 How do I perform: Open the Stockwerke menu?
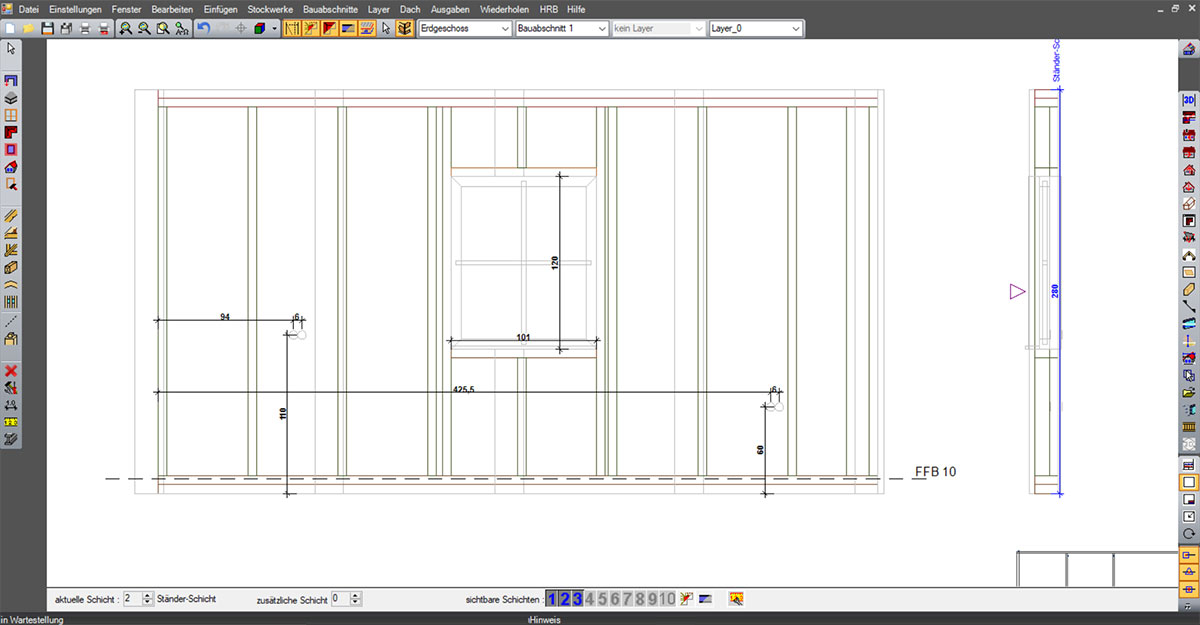tap(270, 9)
